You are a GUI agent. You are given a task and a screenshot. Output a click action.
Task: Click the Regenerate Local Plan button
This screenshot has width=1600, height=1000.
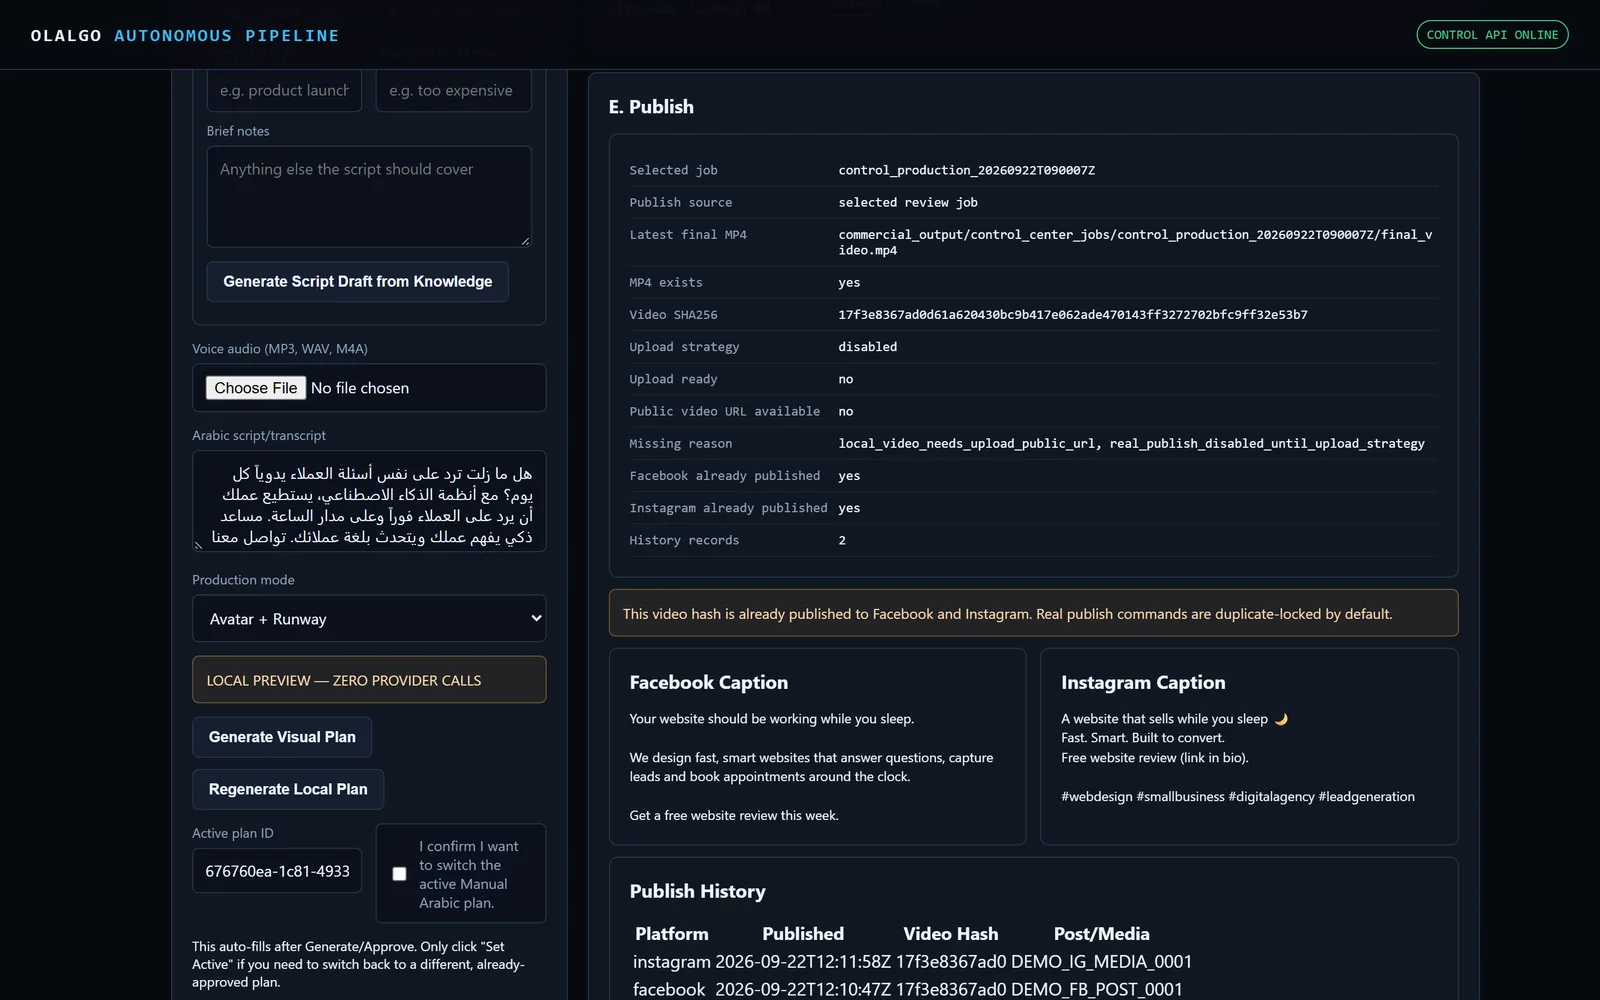288,789
